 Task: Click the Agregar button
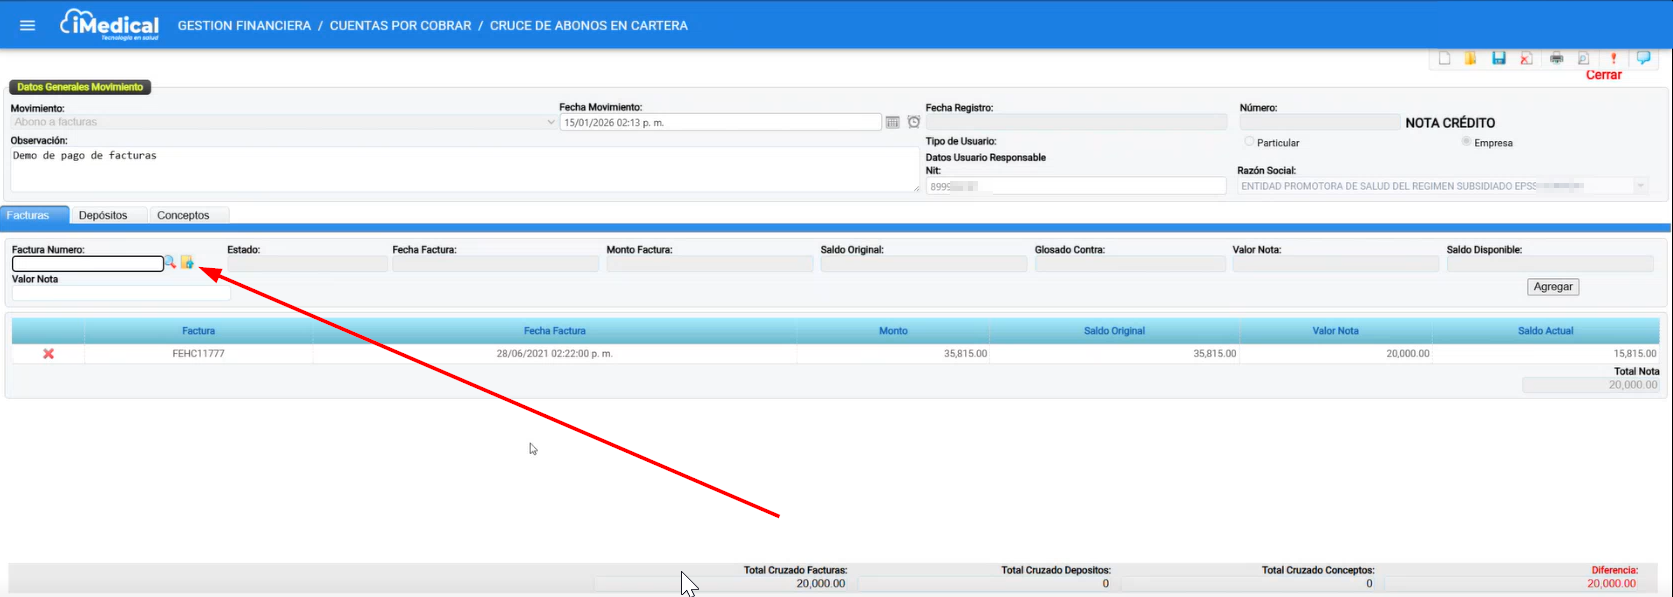pos(1553,287)
